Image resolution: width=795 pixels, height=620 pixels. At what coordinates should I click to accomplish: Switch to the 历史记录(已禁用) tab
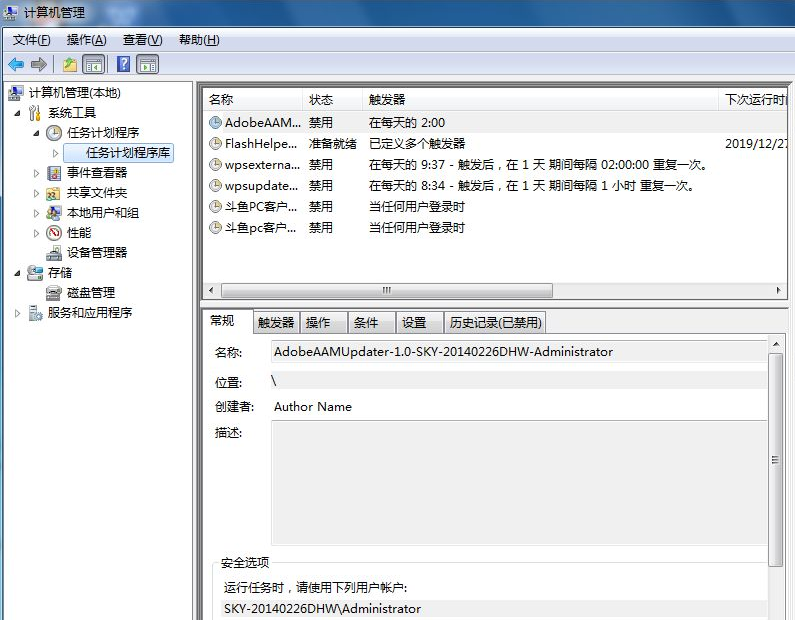(x=495, y=322)
